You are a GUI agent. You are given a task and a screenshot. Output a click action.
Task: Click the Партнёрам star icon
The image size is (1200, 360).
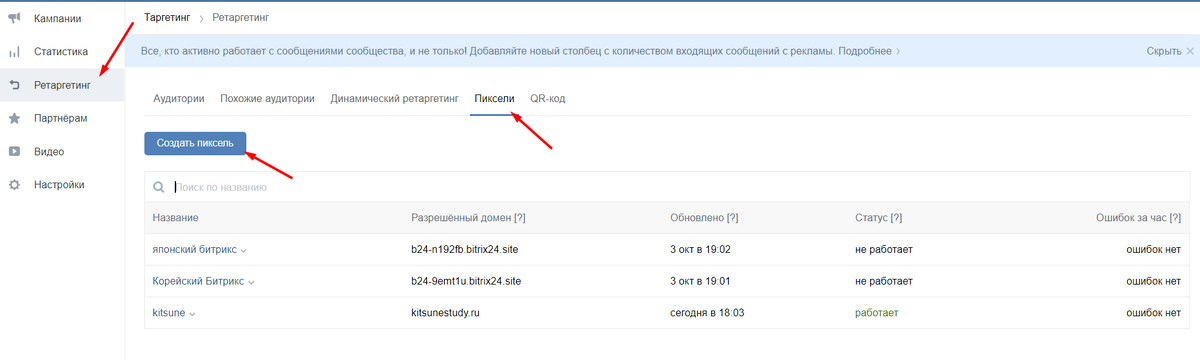click(15, 119)
